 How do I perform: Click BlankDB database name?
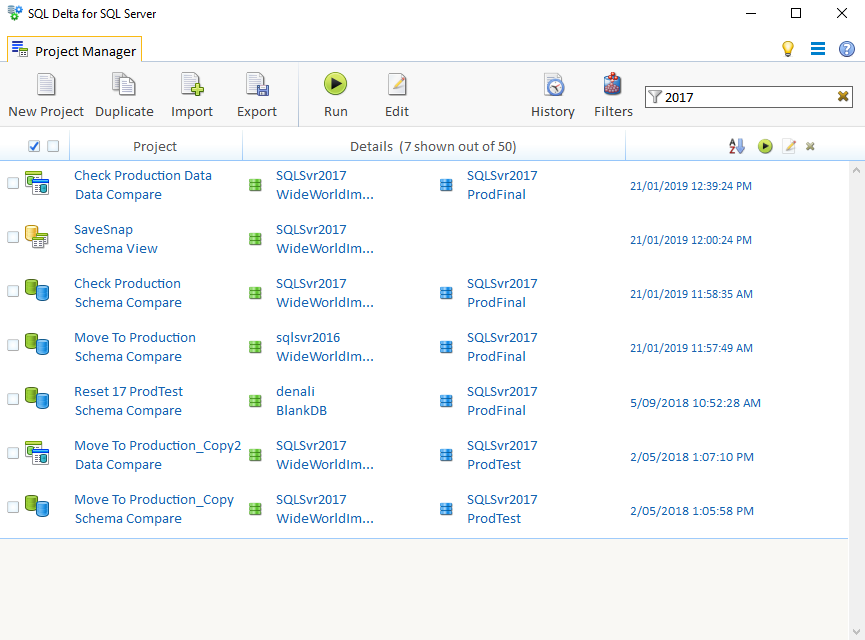pos(301,410)
